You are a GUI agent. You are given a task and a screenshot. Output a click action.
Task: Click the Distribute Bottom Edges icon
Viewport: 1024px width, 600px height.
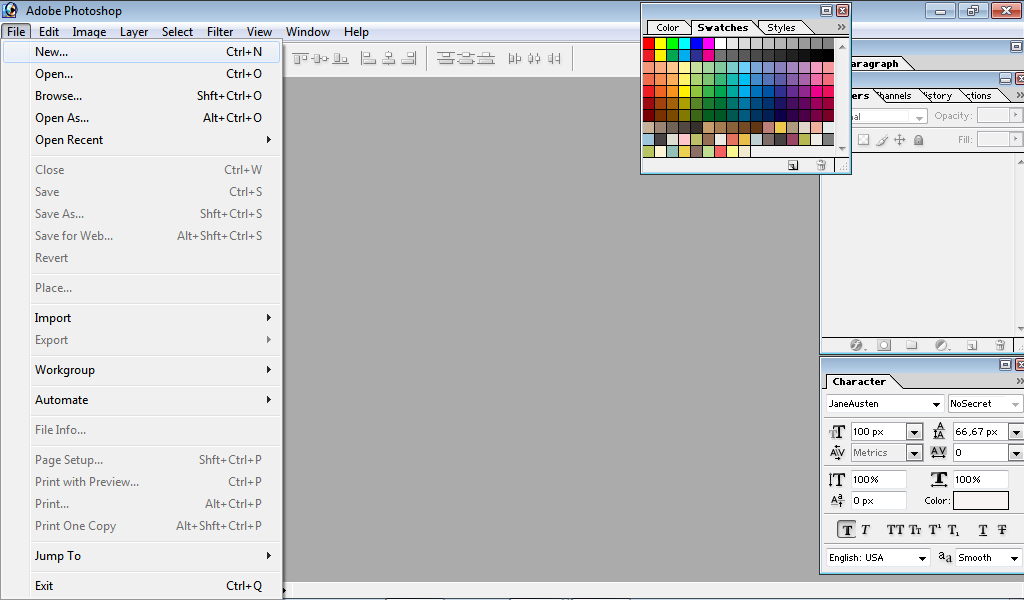tap(486, 59)
